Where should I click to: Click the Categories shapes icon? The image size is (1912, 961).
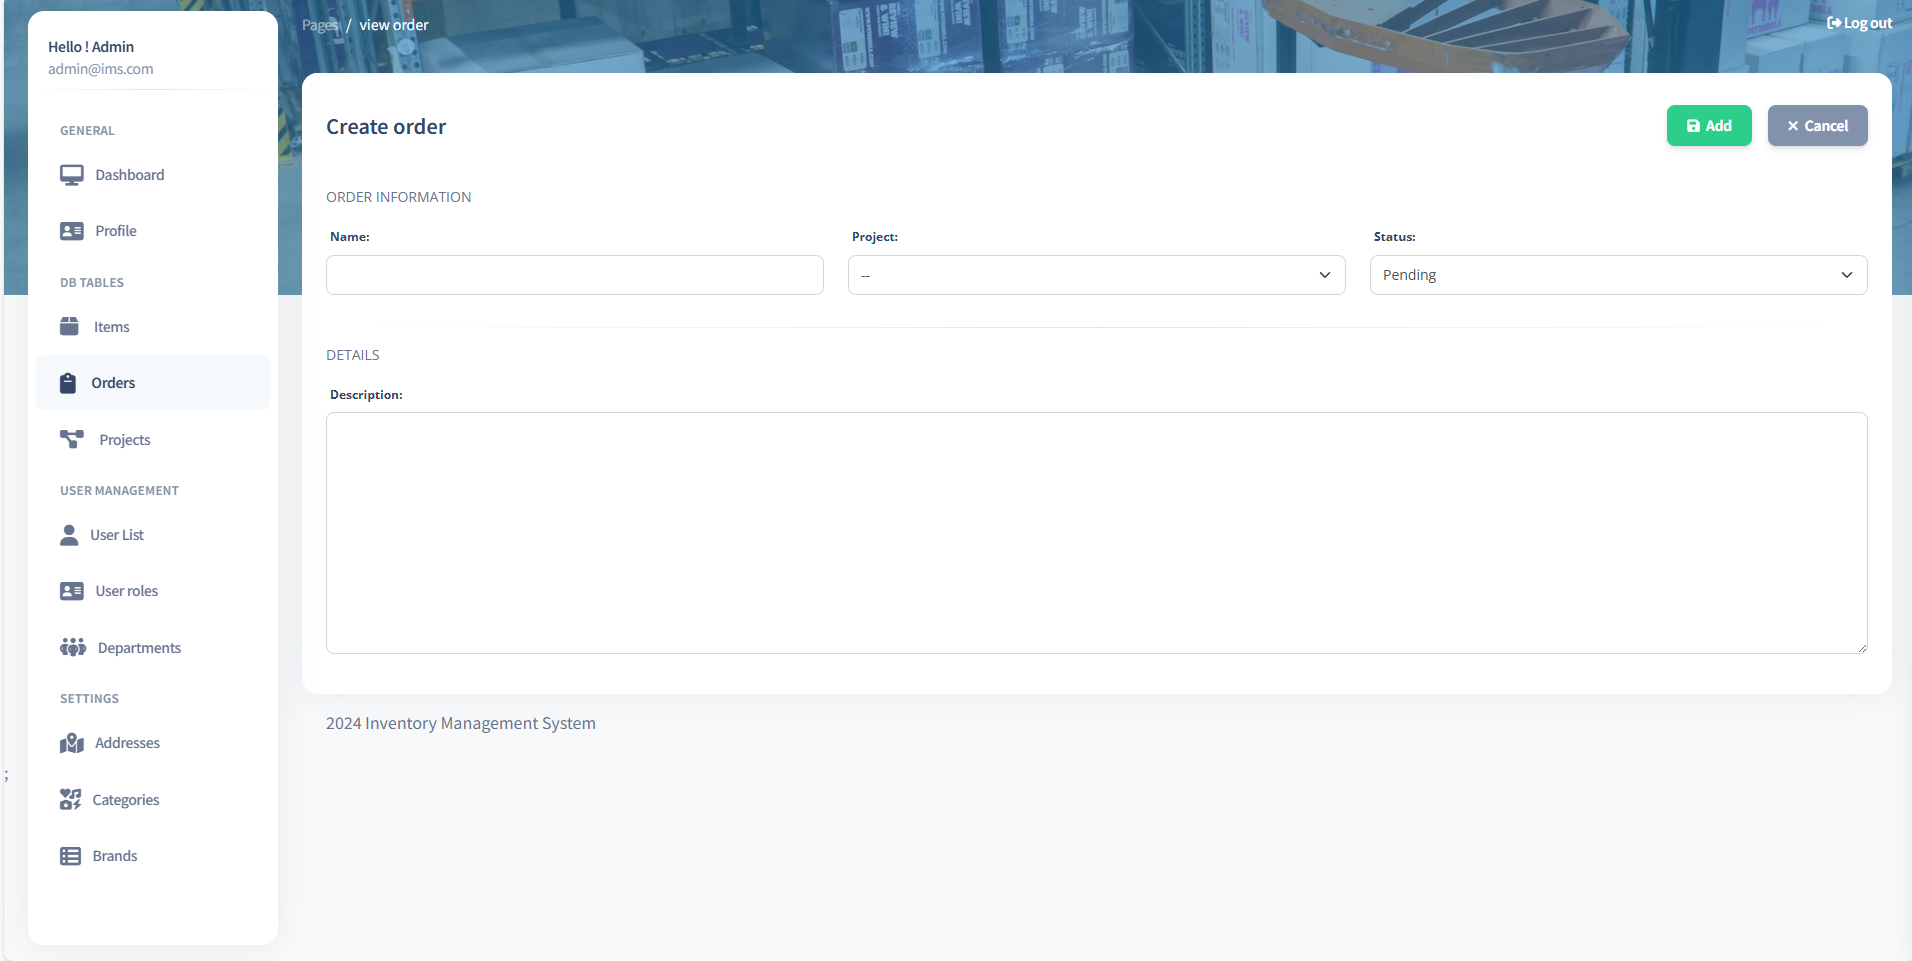click(x=70, y=799)
